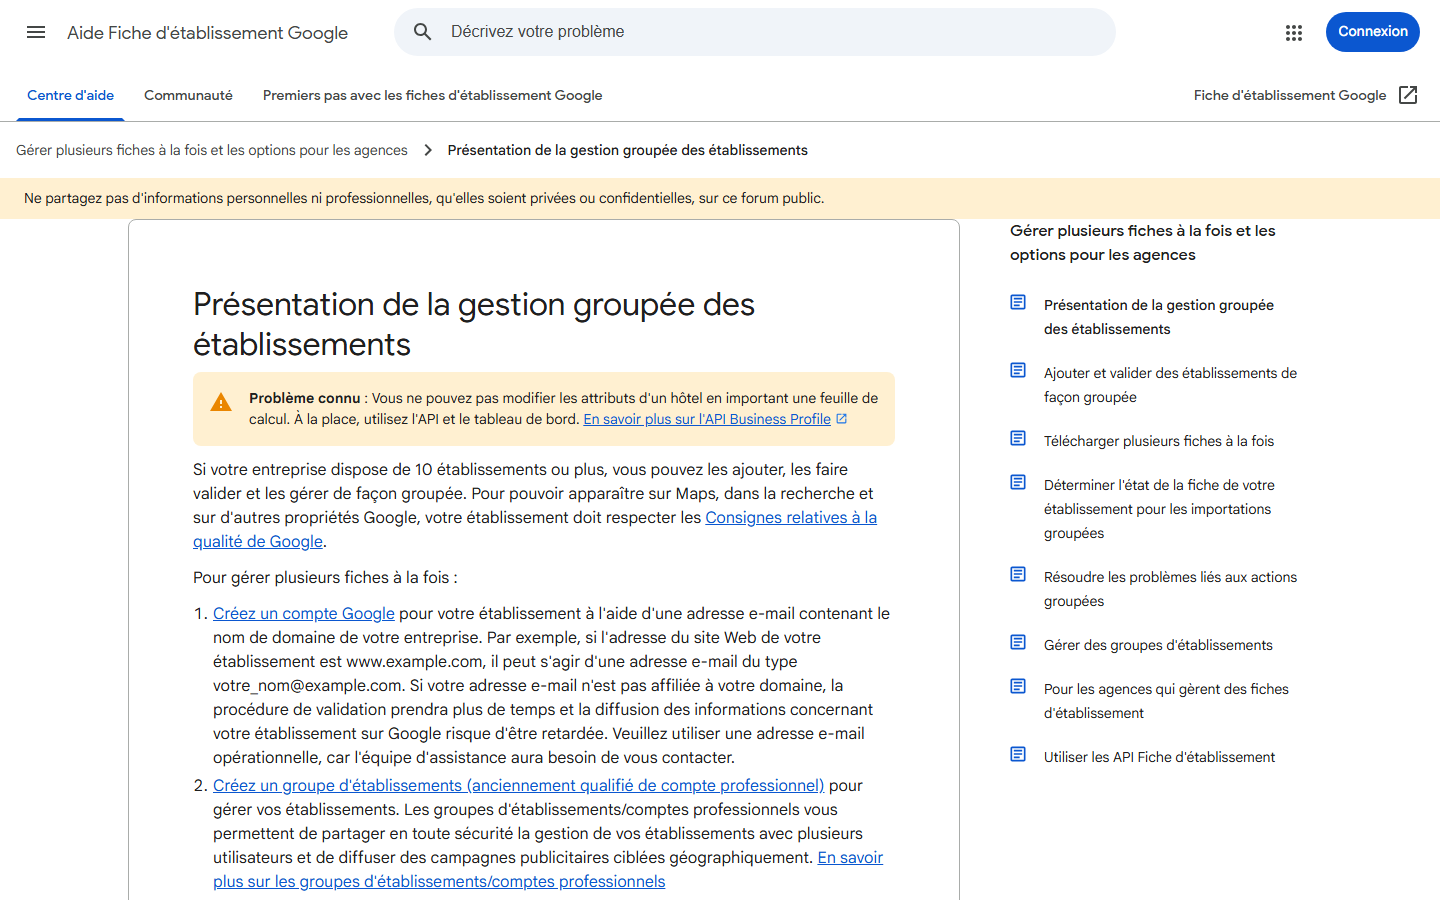Screen dimensions: 1440x900
Task: Open En savoir plus sur les groupes d'établissements link
Action: pyautogui.click(x=548, y=869)
